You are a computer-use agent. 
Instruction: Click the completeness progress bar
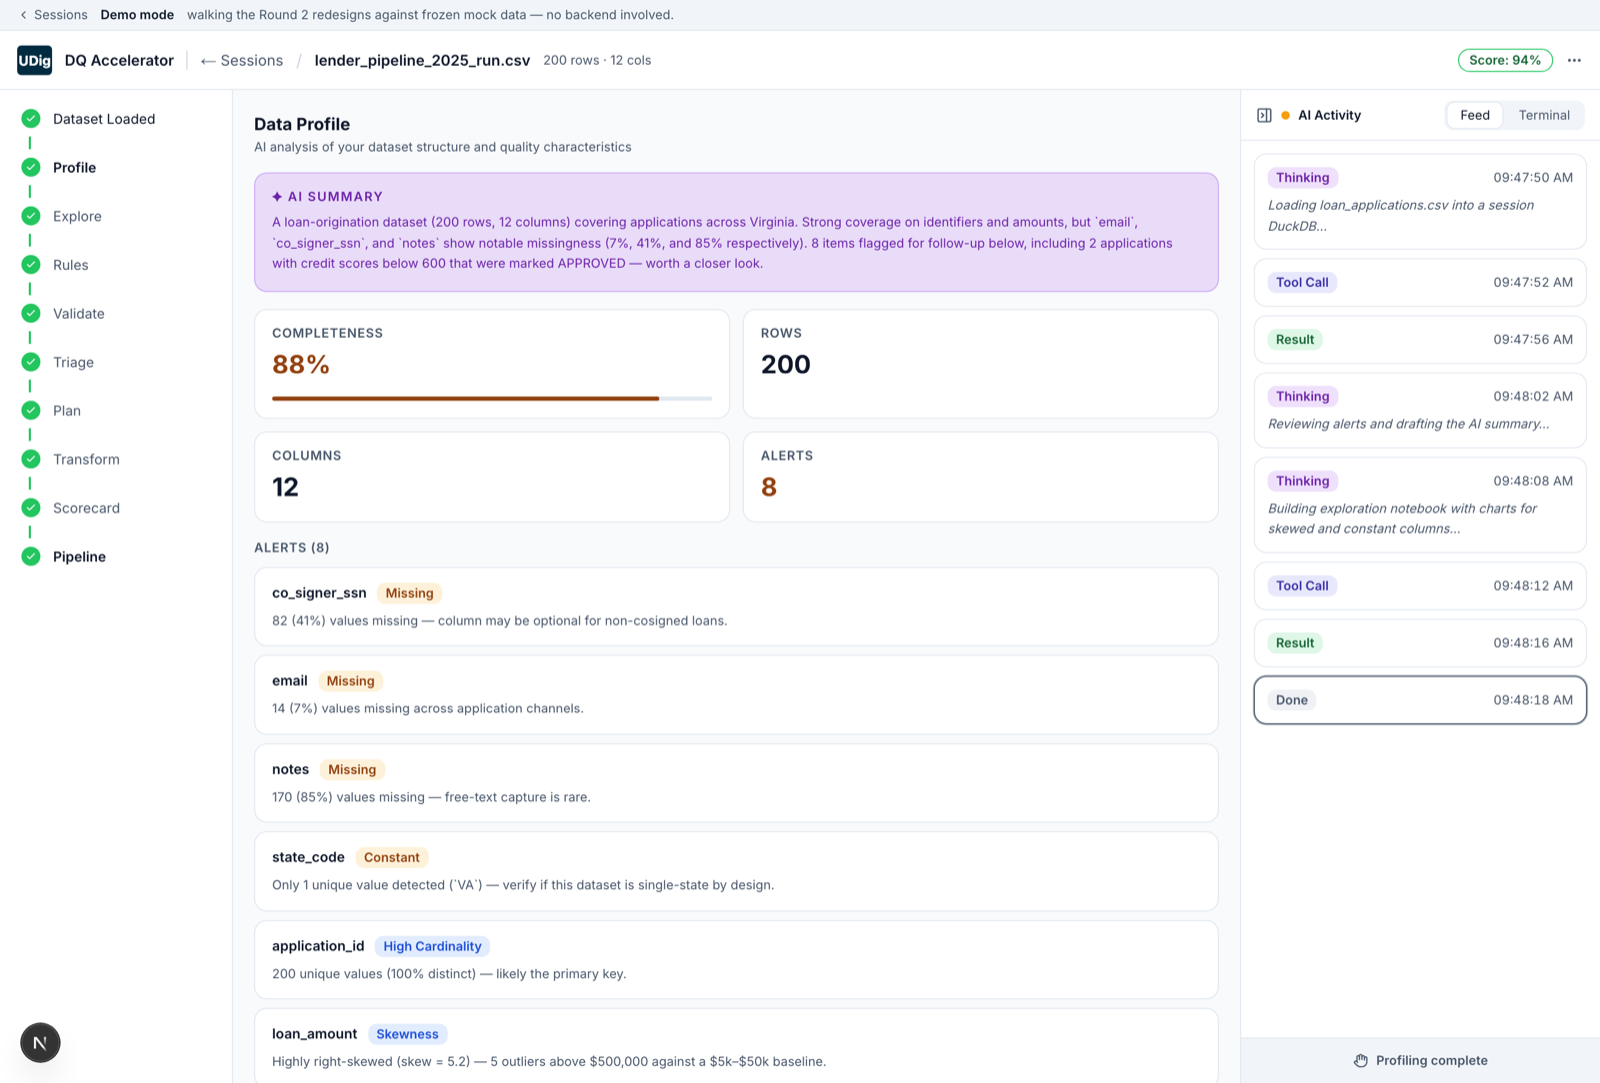coord(492,398)
